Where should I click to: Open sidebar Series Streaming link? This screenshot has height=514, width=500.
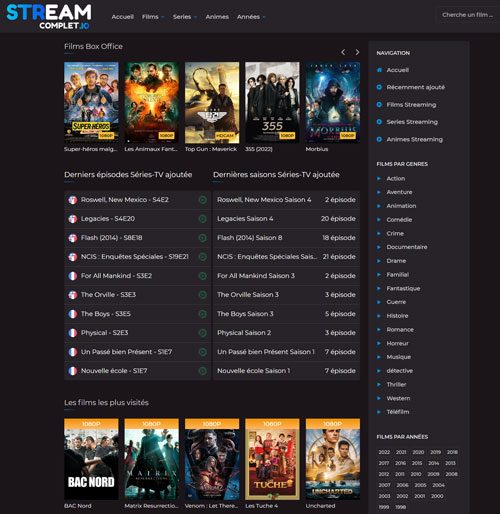point(412,122)
